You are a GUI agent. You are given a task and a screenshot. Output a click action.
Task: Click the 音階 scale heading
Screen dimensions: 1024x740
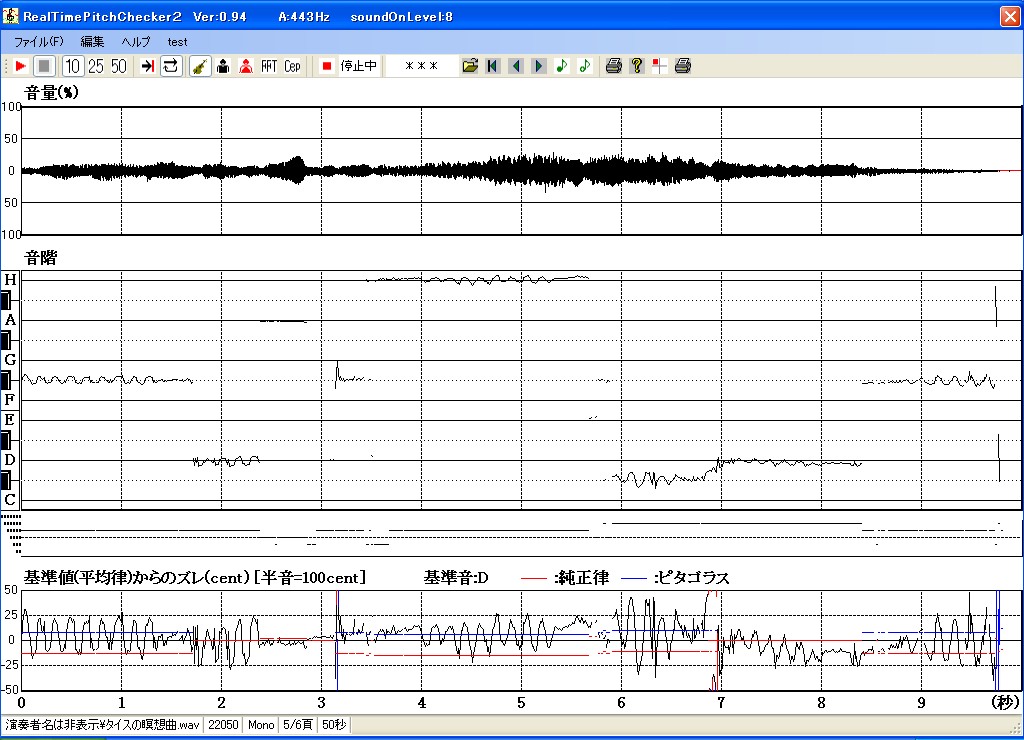pyautogui.click(x=40, y=258)
